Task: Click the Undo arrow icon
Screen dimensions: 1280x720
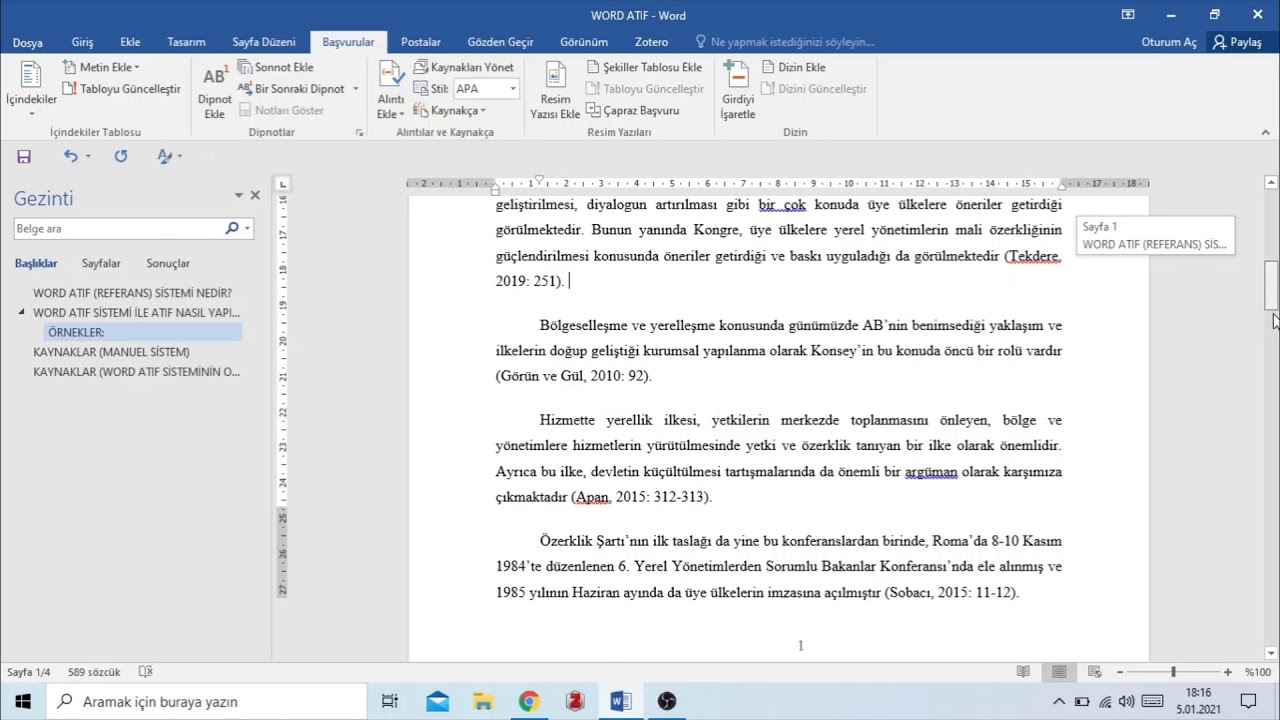Action: 70,156
